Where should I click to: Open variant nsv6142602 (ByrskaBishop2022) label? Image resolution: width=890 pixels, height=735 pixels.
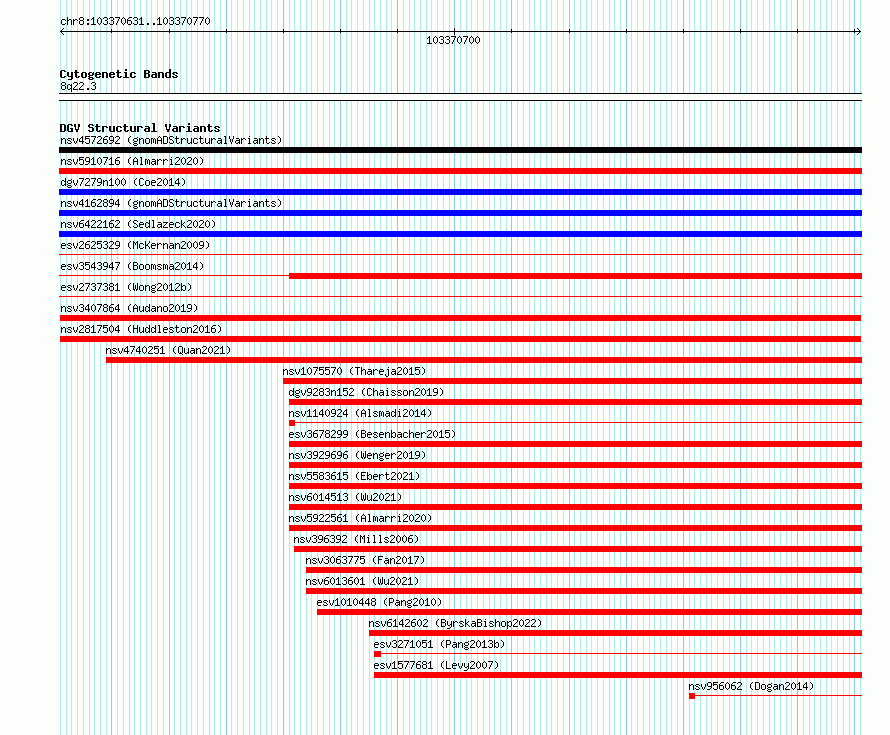[x=455, y=623]
